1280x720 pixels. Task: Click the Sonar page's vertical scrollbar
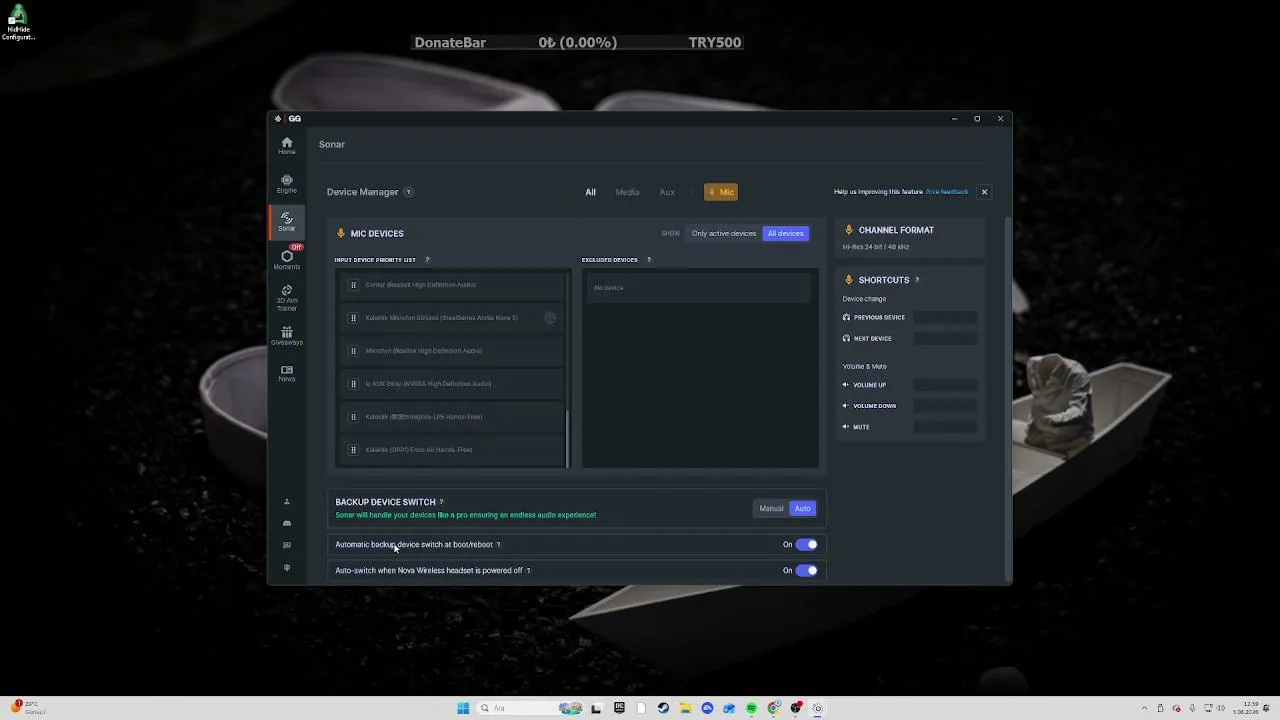click(1008, 398)
